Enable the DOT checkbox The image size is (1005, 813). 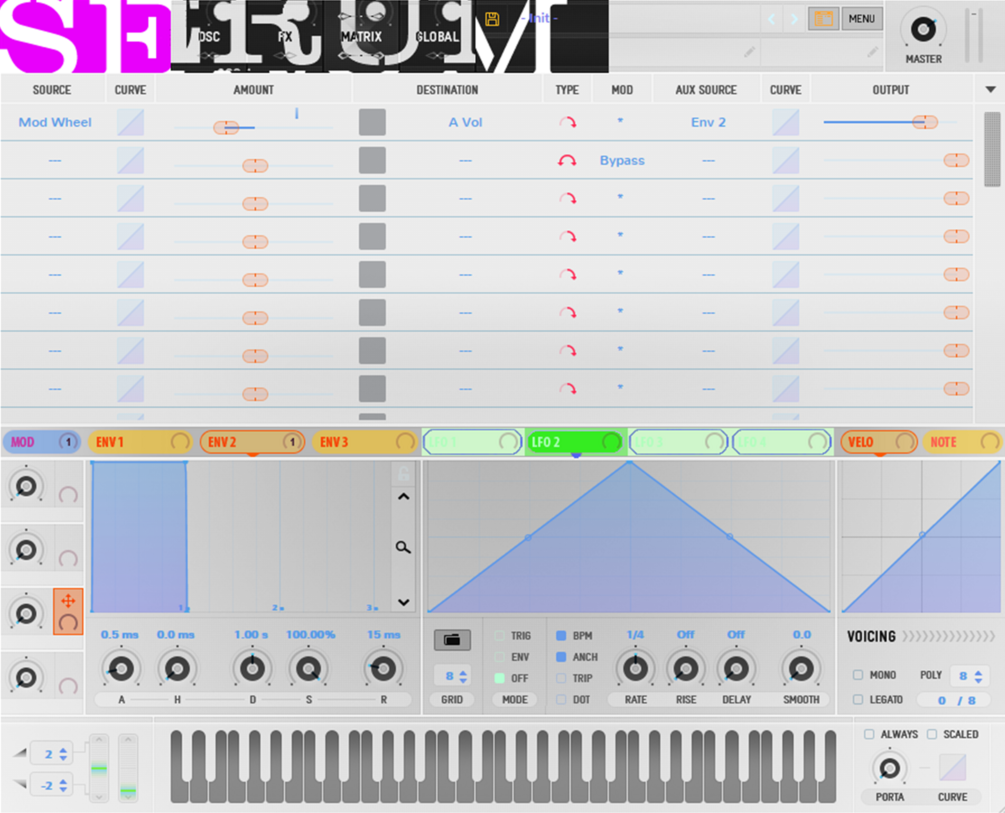[561, 700]
